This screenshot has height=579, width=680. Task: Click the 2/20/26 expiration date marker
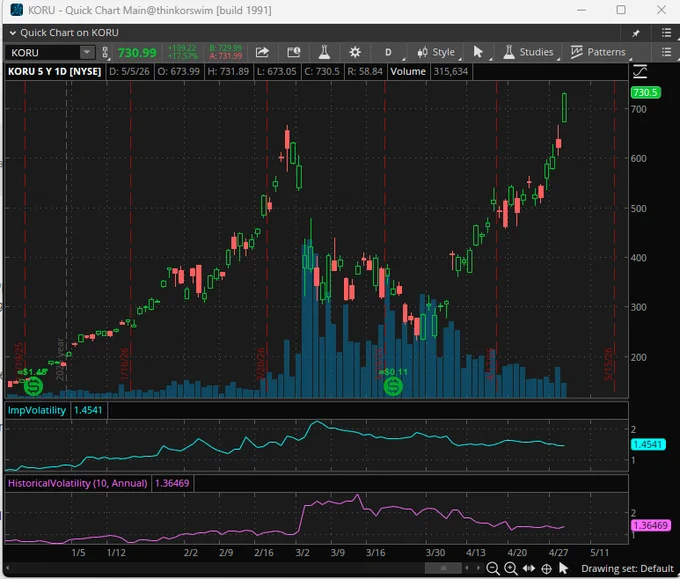261,363
